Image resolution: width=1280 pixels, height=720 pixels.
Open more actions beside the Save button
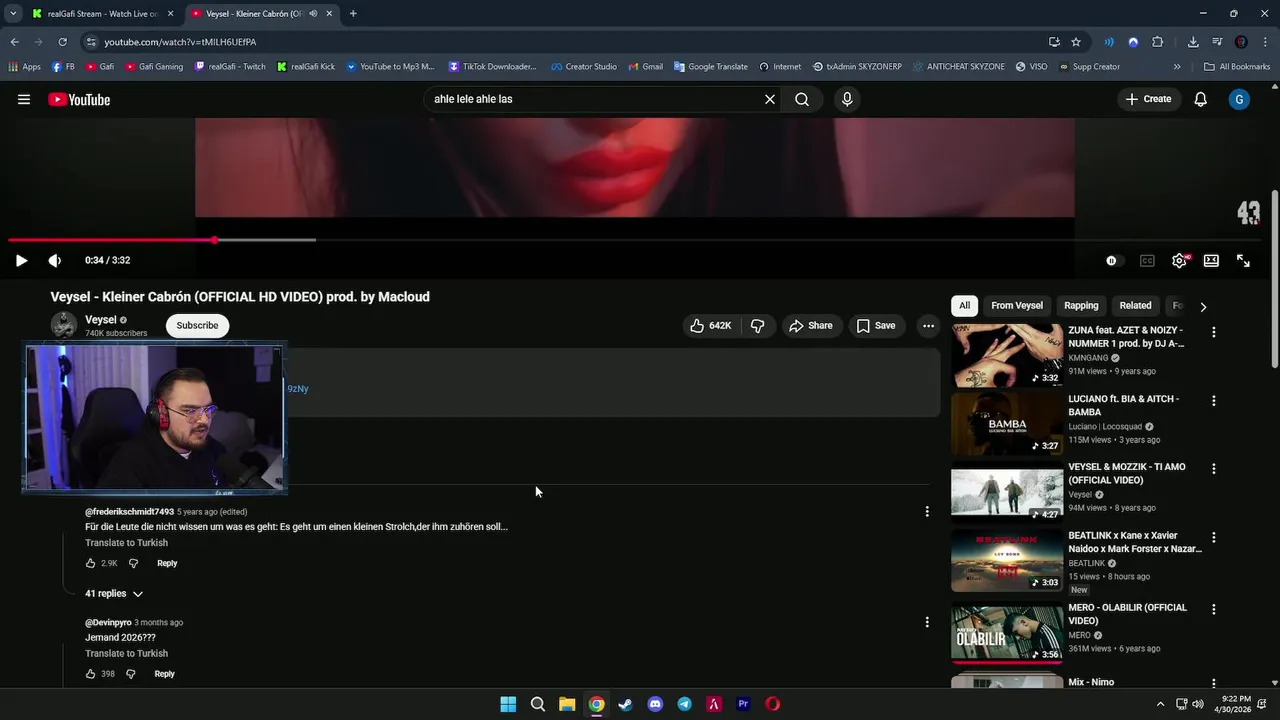(x=928, y=325)
